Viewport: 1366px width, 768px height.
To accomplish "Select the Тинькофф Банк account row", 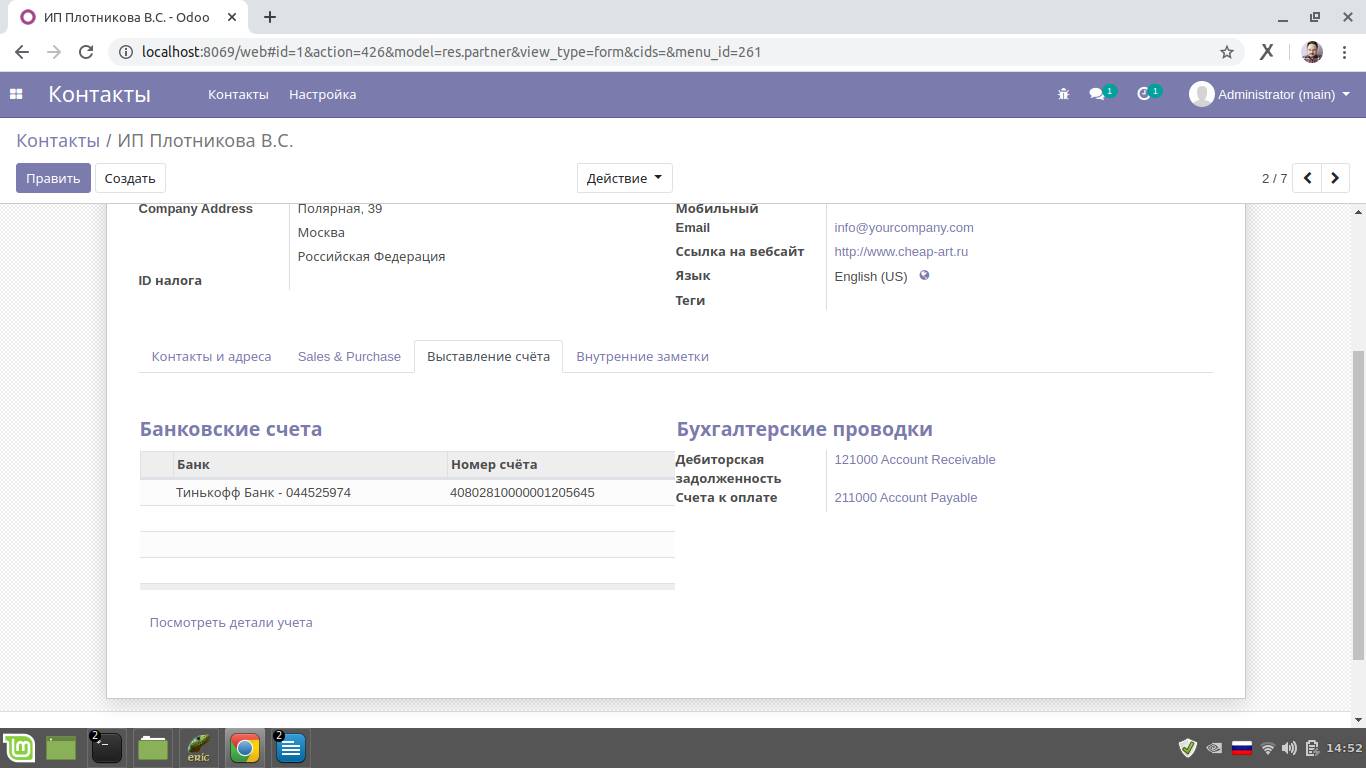I will pyautogui.click(x=263, y=493).
